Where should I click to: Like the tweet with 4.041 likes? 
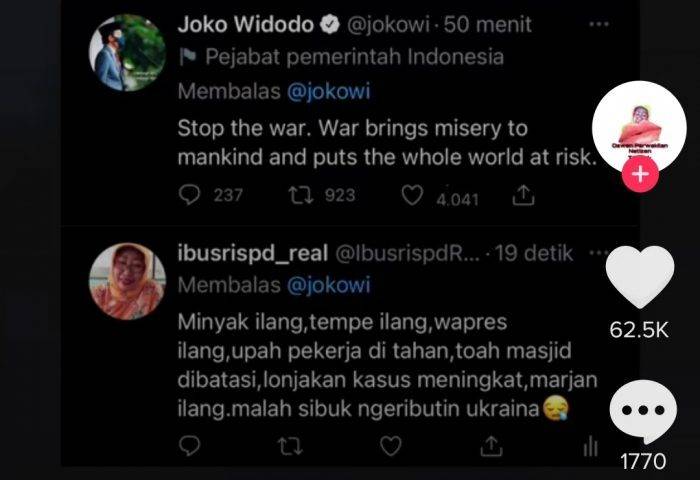[x=412, y=195]
